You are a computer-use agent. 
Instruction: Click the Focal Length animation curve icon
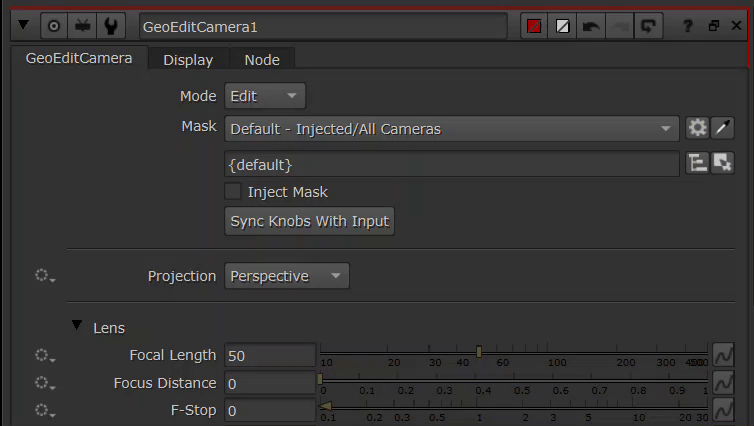coord(723,355)
